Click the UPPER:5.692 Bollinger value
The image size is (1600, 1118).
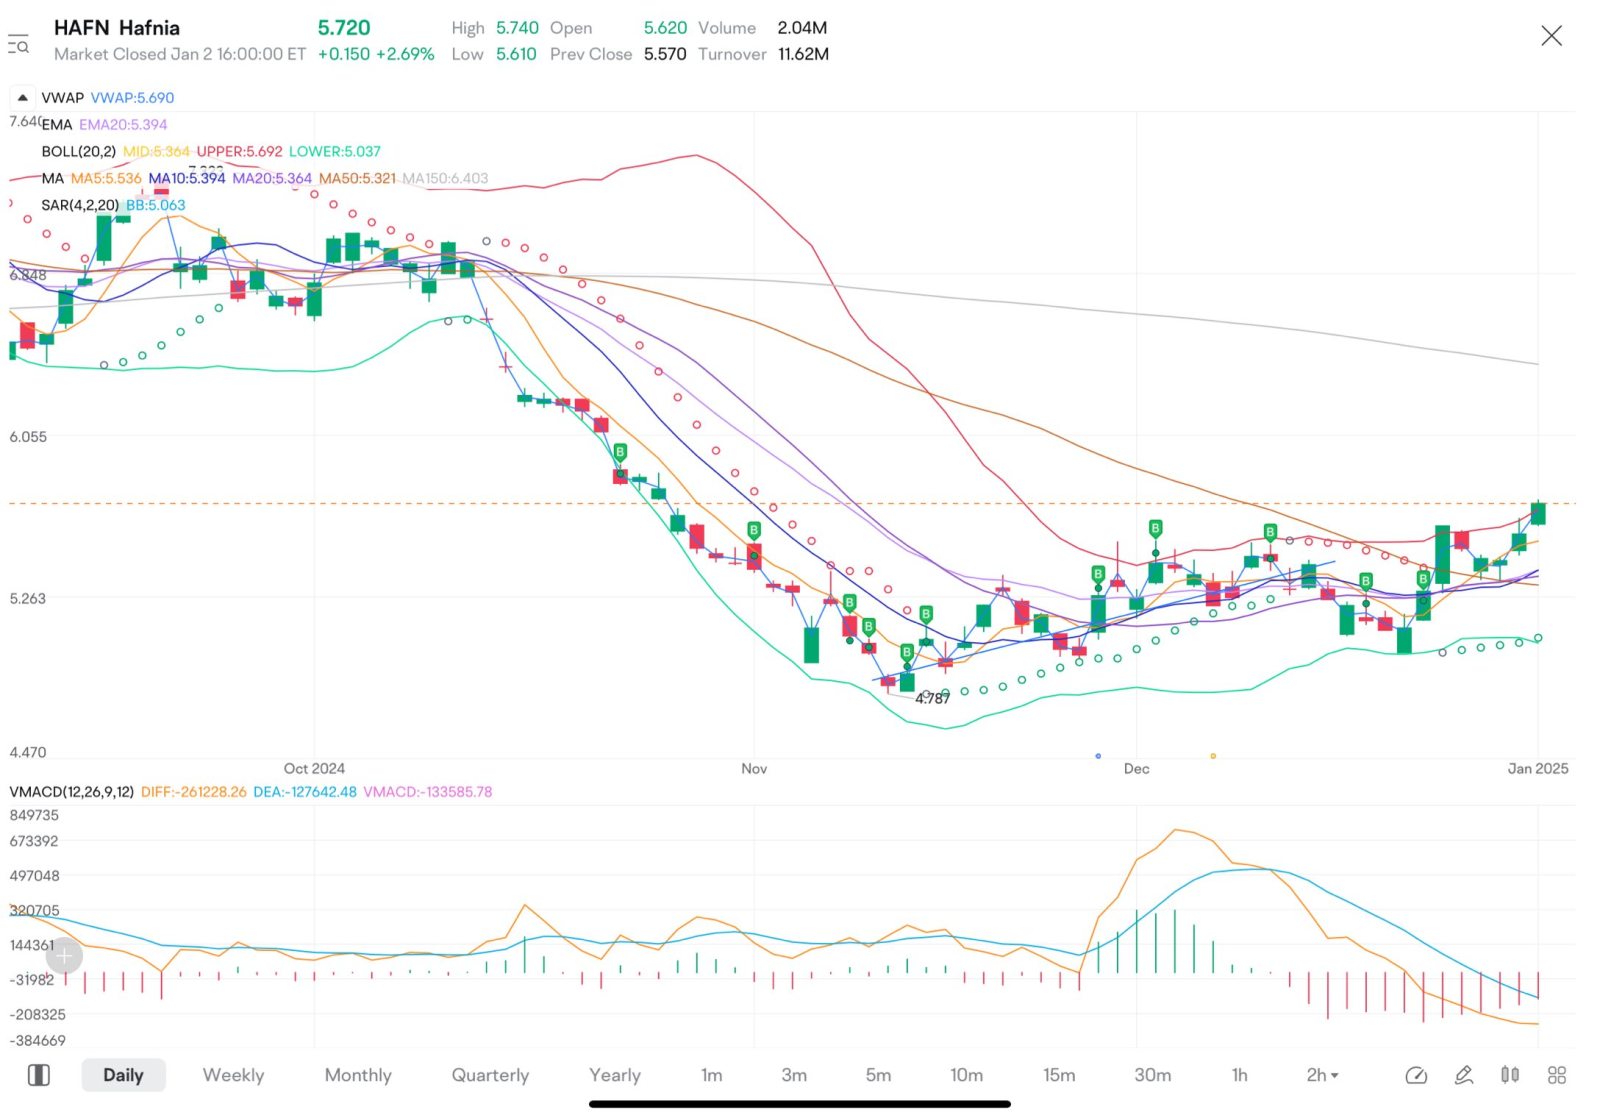coord(239,151)
